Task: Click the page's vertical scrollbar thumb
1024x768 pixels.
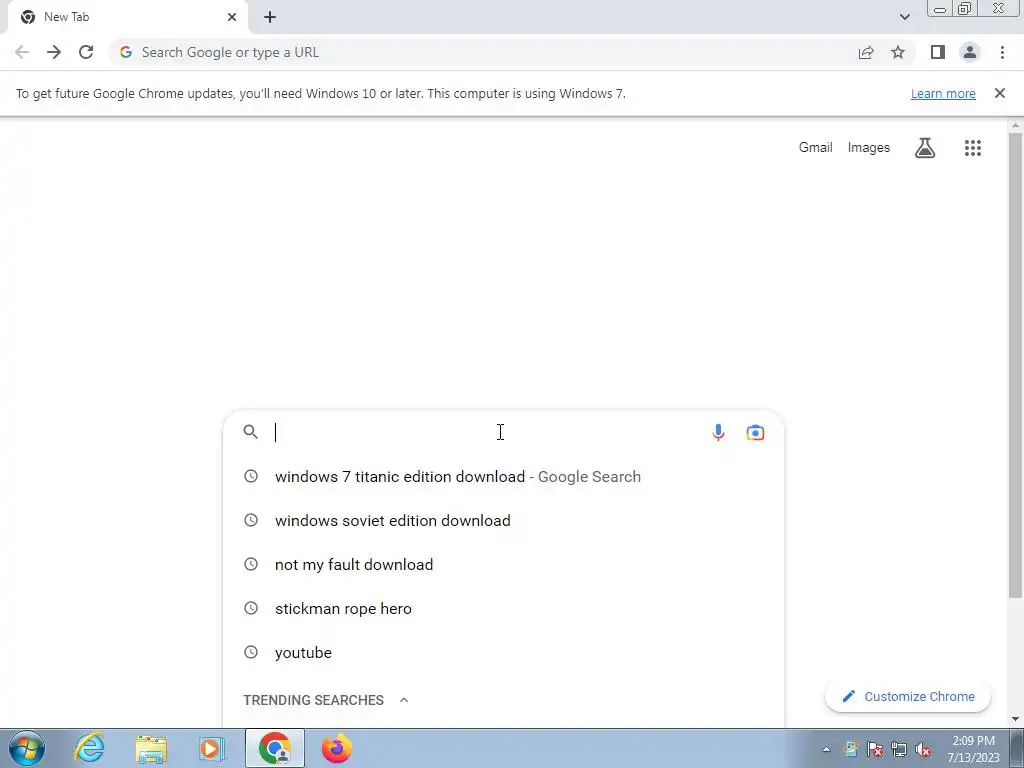Action: (x=1015, y=364)
